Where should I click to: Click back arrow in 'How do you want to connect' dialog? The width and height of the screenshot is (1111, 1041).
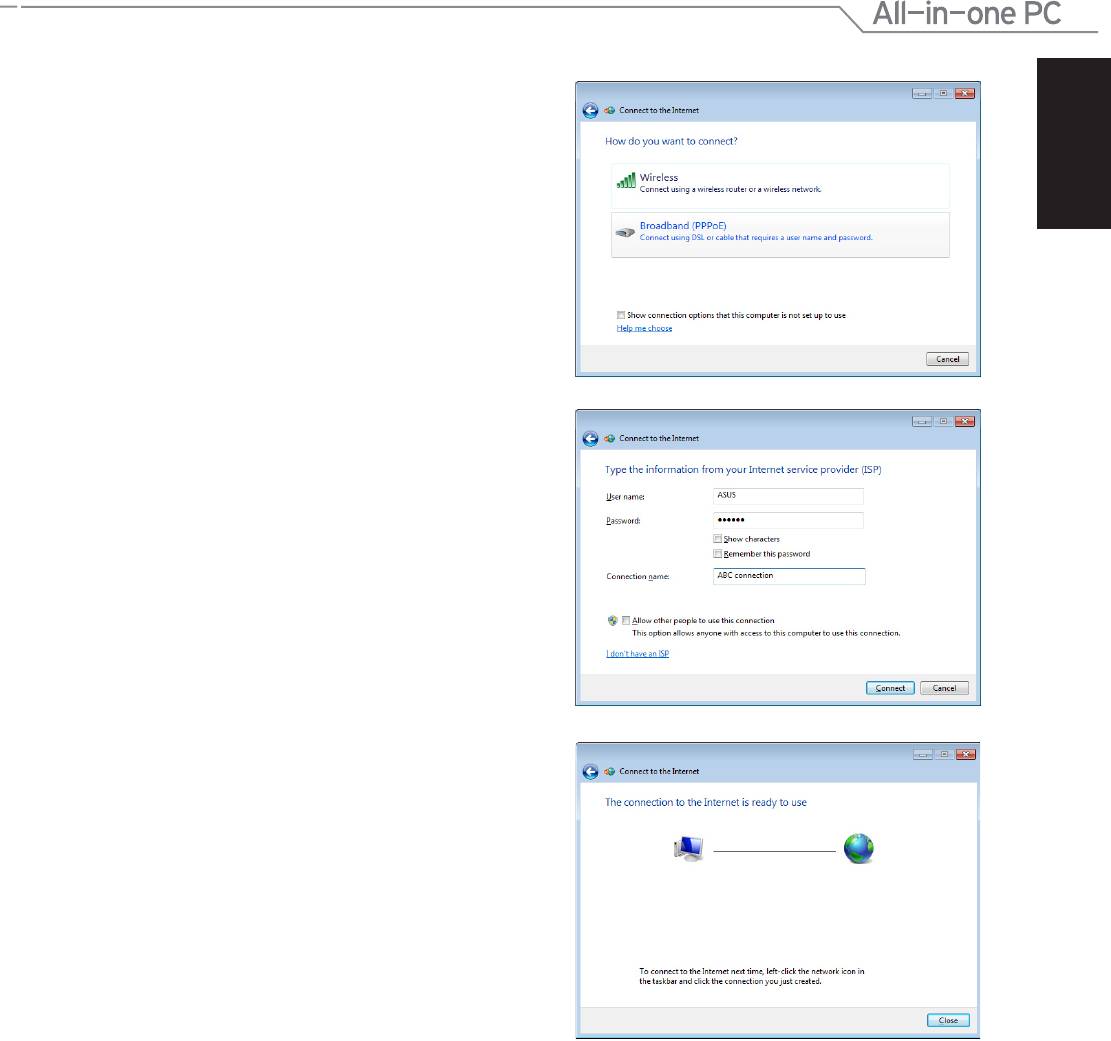[x=590, y=110]
